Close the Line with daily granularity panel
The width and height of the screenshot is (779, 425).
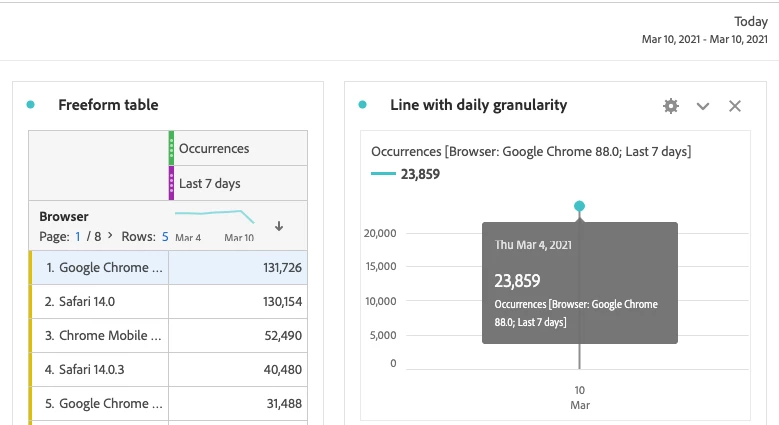(735, 106)
